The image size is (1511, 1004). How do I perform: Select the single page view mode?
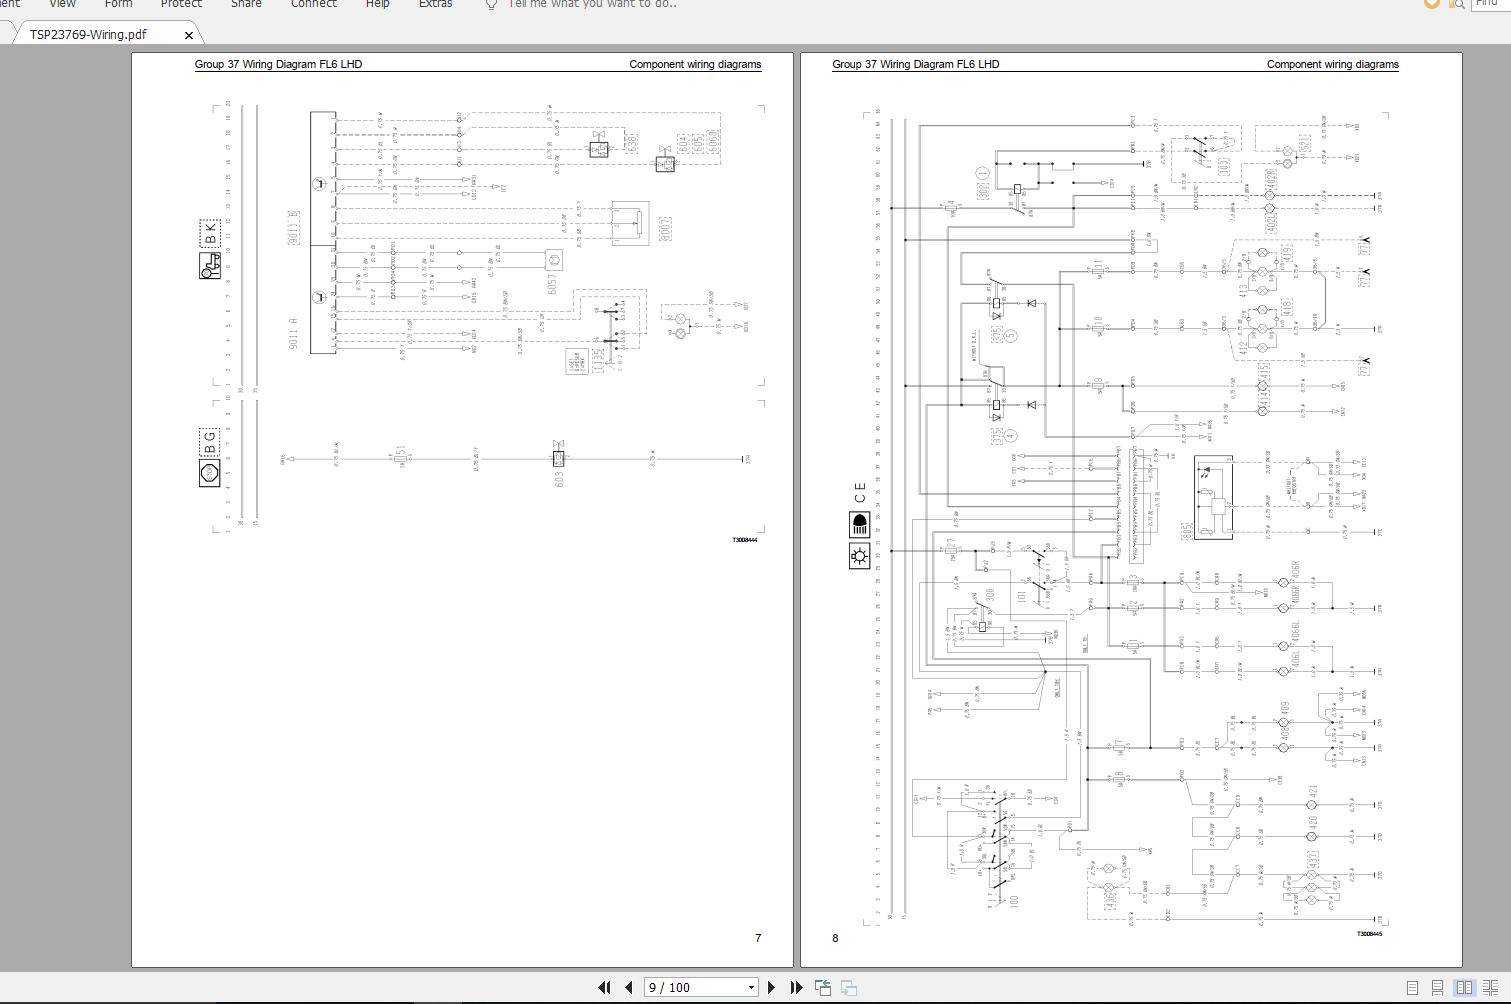click(x=1412, y=987)
